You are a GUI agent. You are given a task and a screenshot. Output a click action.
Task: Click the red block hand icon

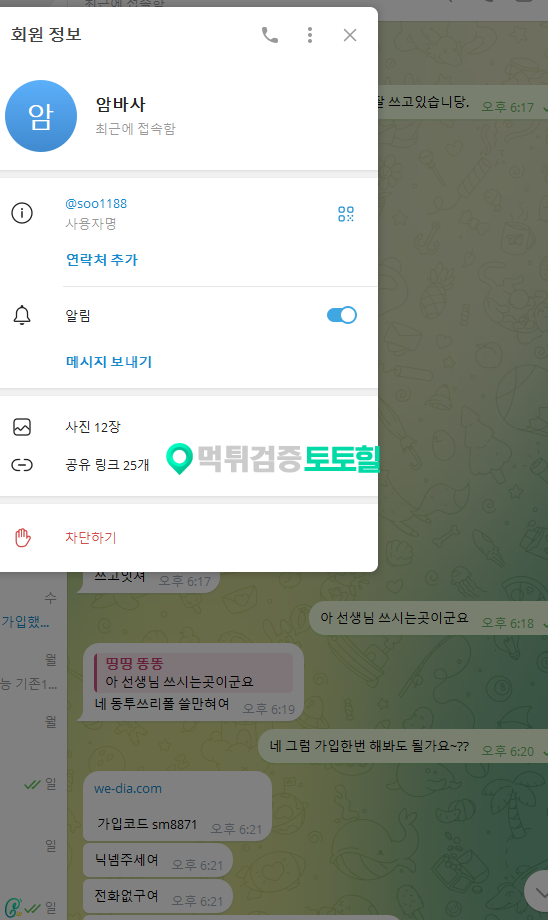coord(22,537)
